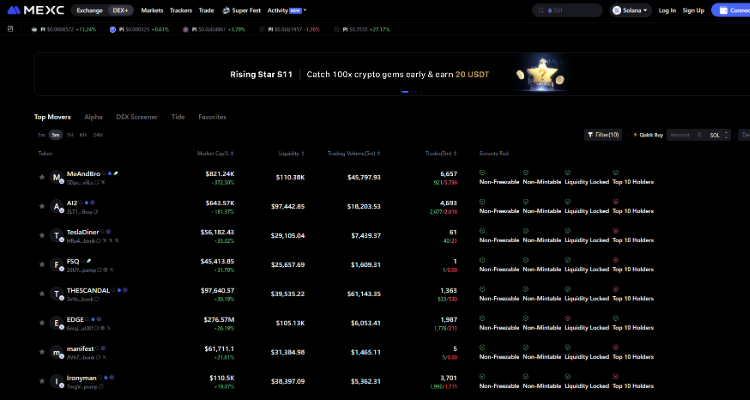Click the Connect wallet button

point(730,10)
